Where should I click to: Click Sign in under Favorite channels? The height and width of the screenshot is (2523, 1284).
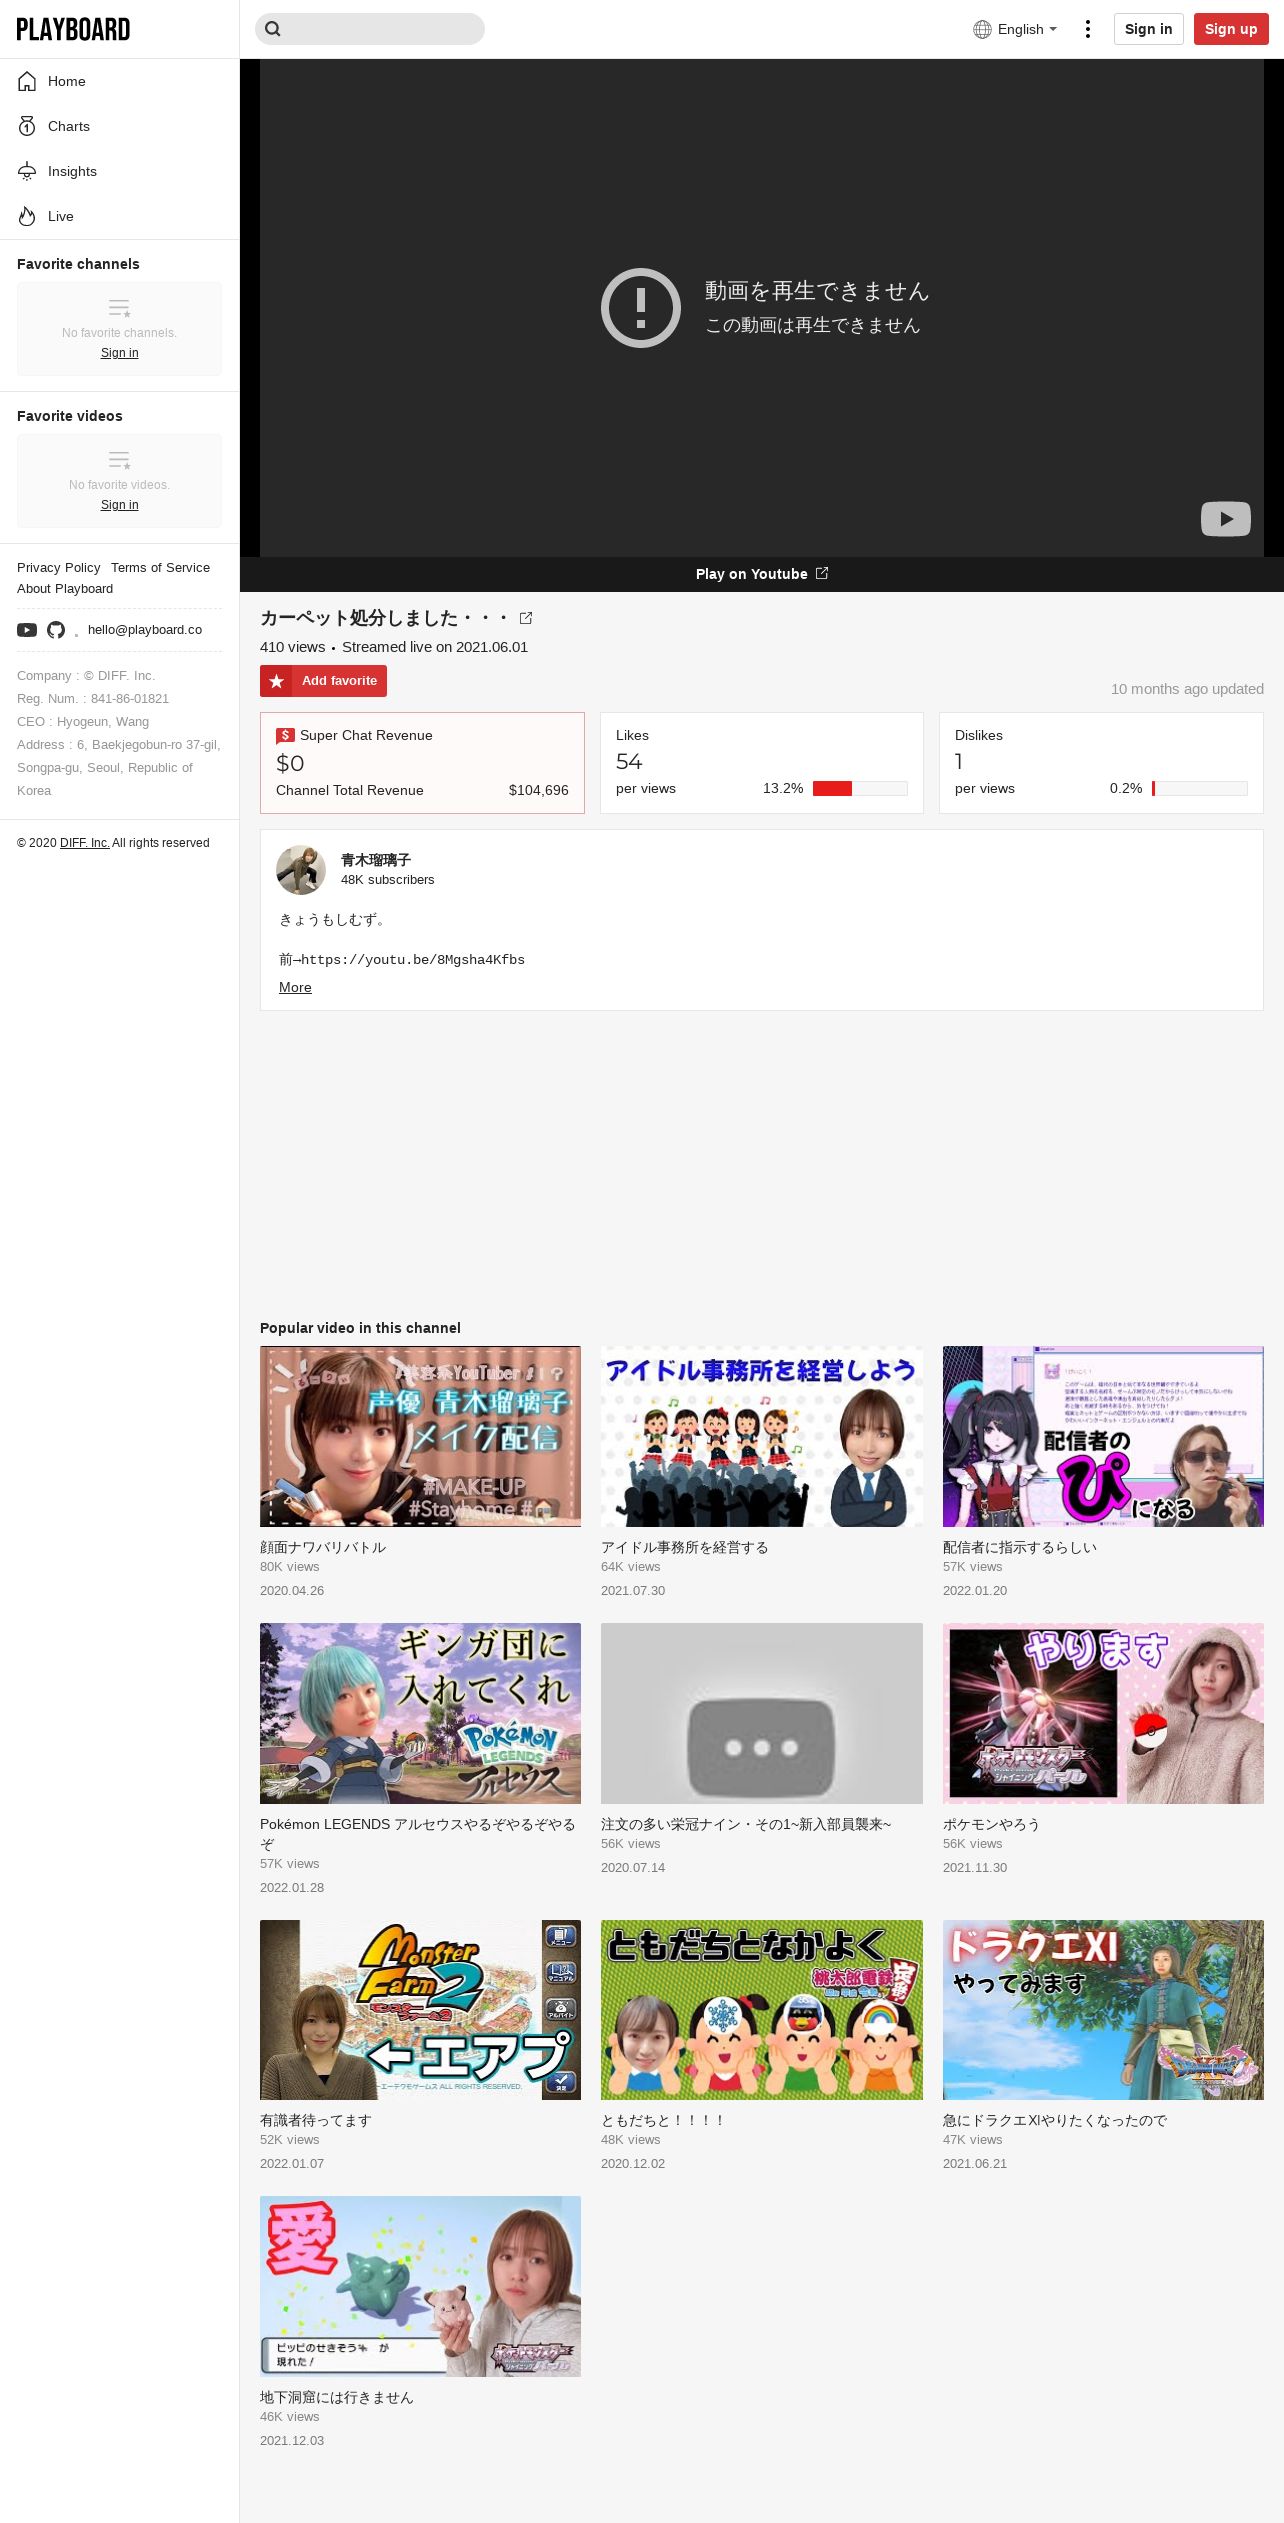[x=120, y=353]
